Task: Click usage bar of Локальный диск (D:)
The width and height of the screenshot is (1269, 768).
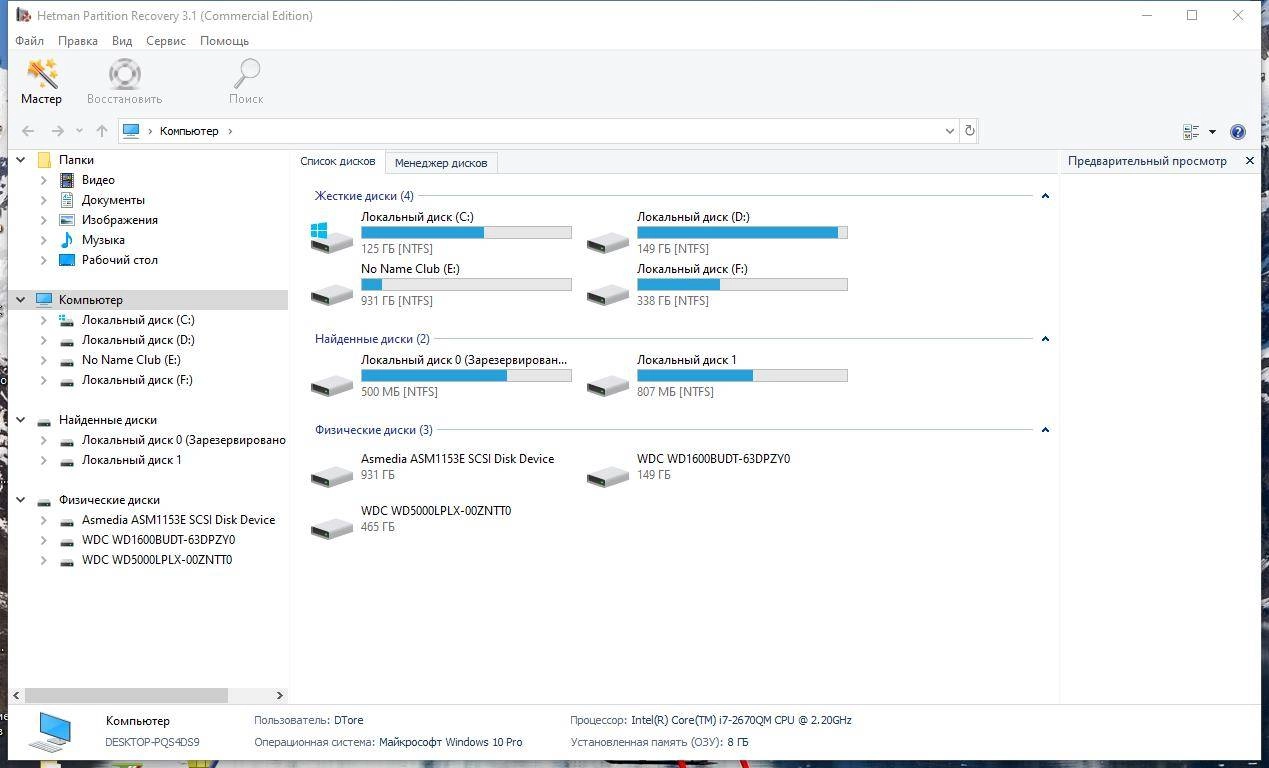Action: pyautogui.click(x=742, y=233)
